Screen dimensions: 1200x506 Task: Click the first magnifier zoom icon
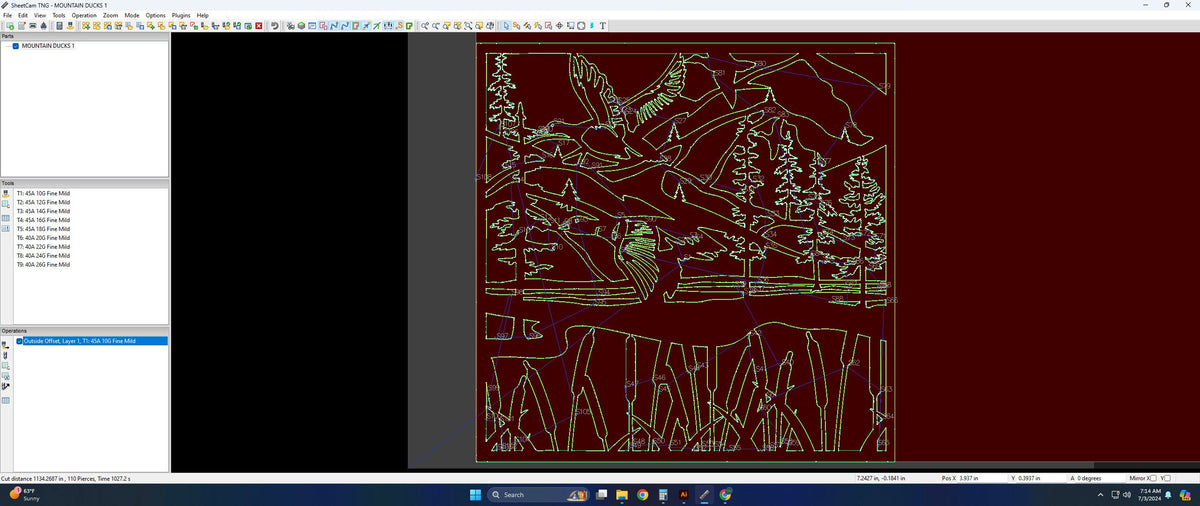tap(426, 26)
